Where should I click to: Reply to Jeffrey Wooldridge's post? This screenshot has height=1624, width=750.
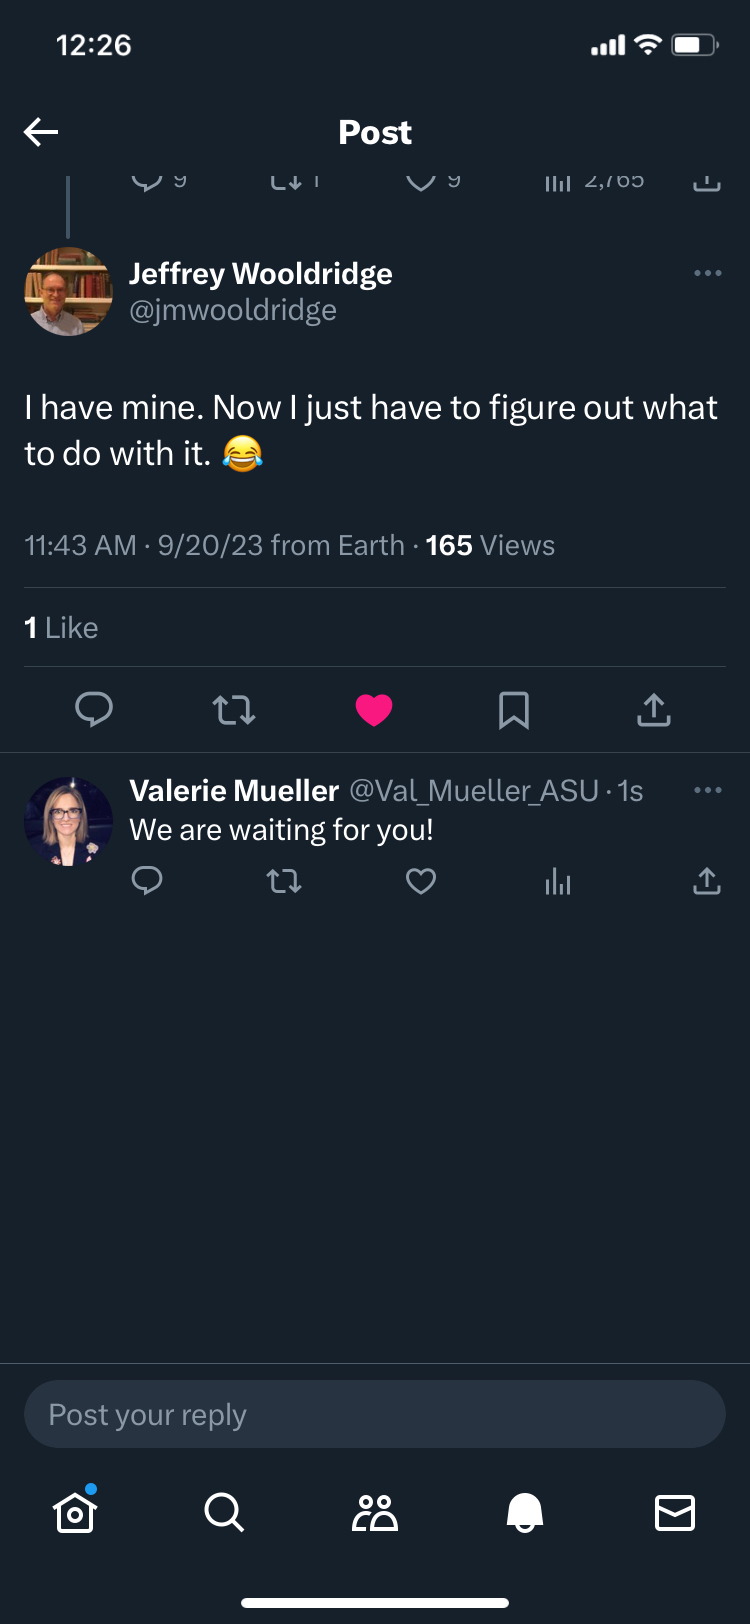(x=94, y=710)
